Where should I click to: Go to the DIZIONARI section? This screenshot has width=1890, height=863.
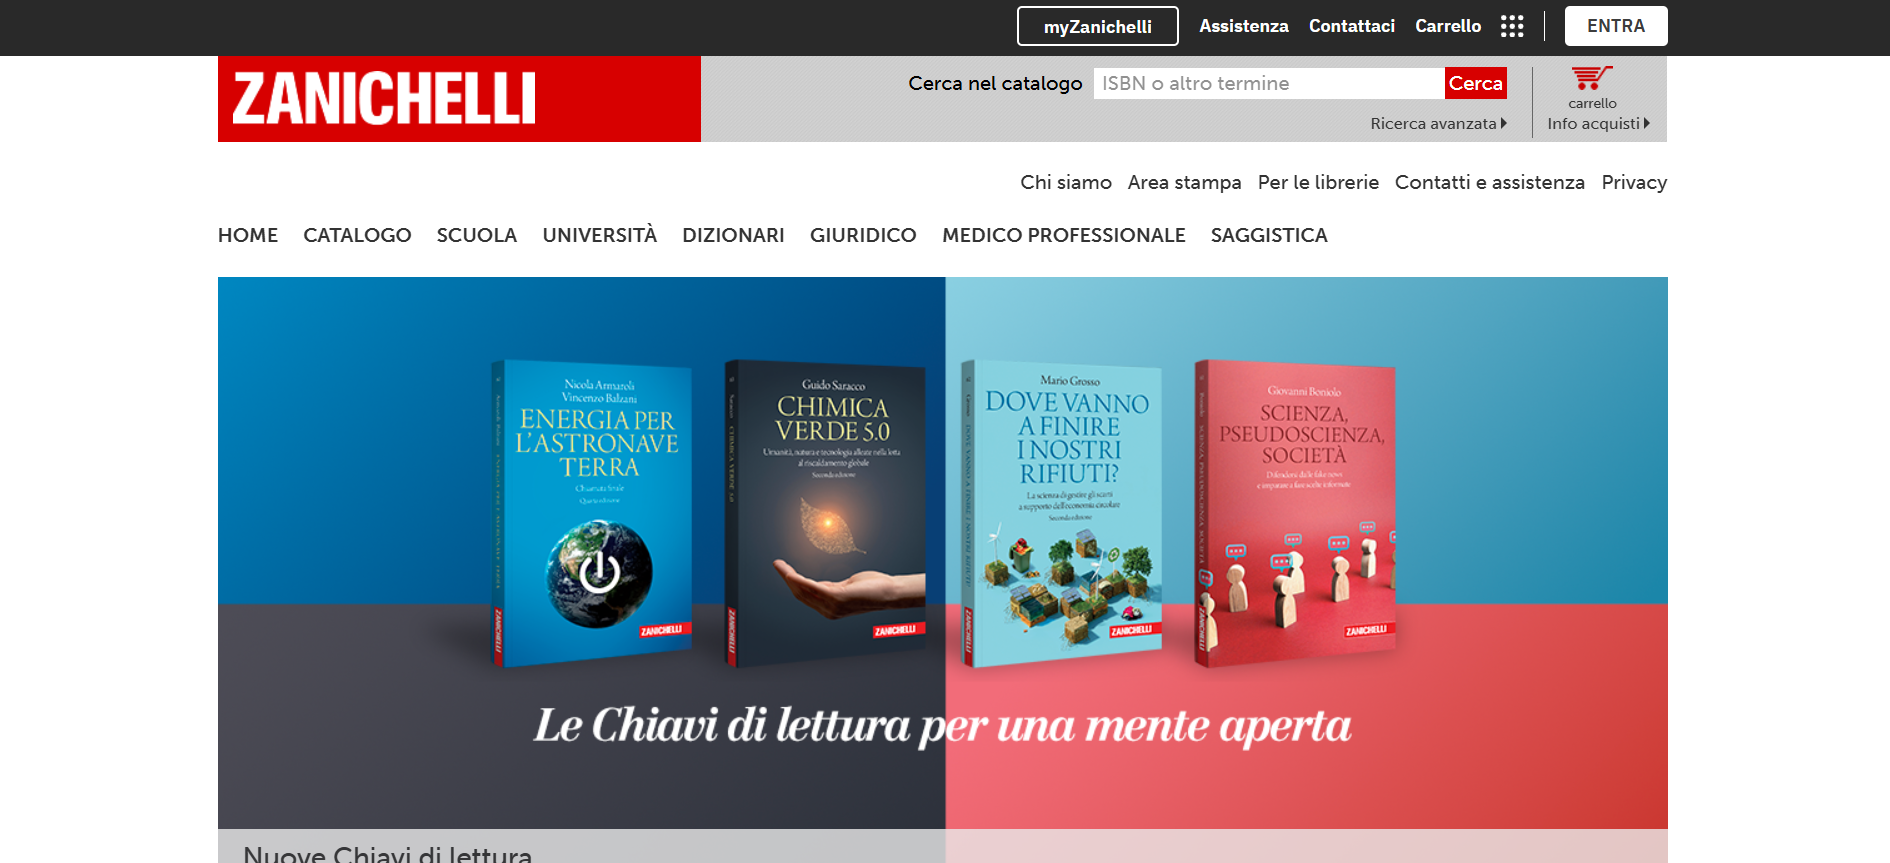(733, 235)
